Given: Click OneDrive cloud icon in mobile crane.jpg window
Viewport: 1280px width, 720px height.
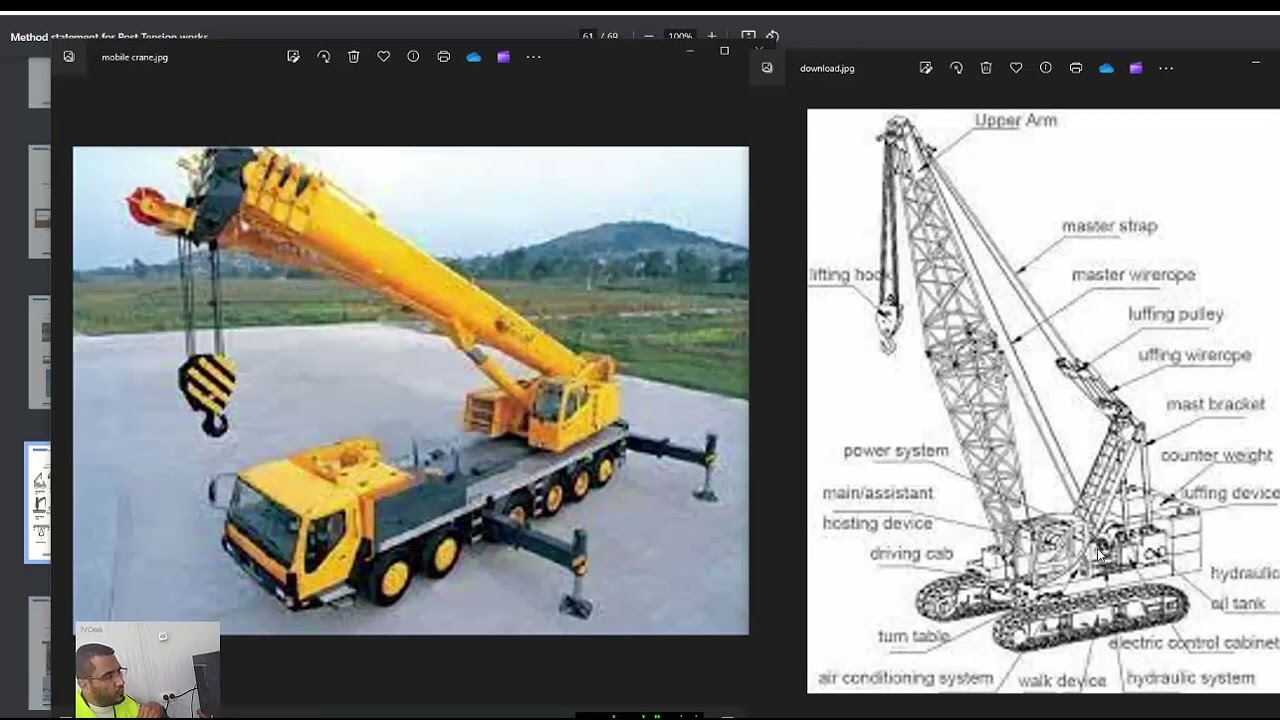Looking at the screenshot, I should coord(474,57).
